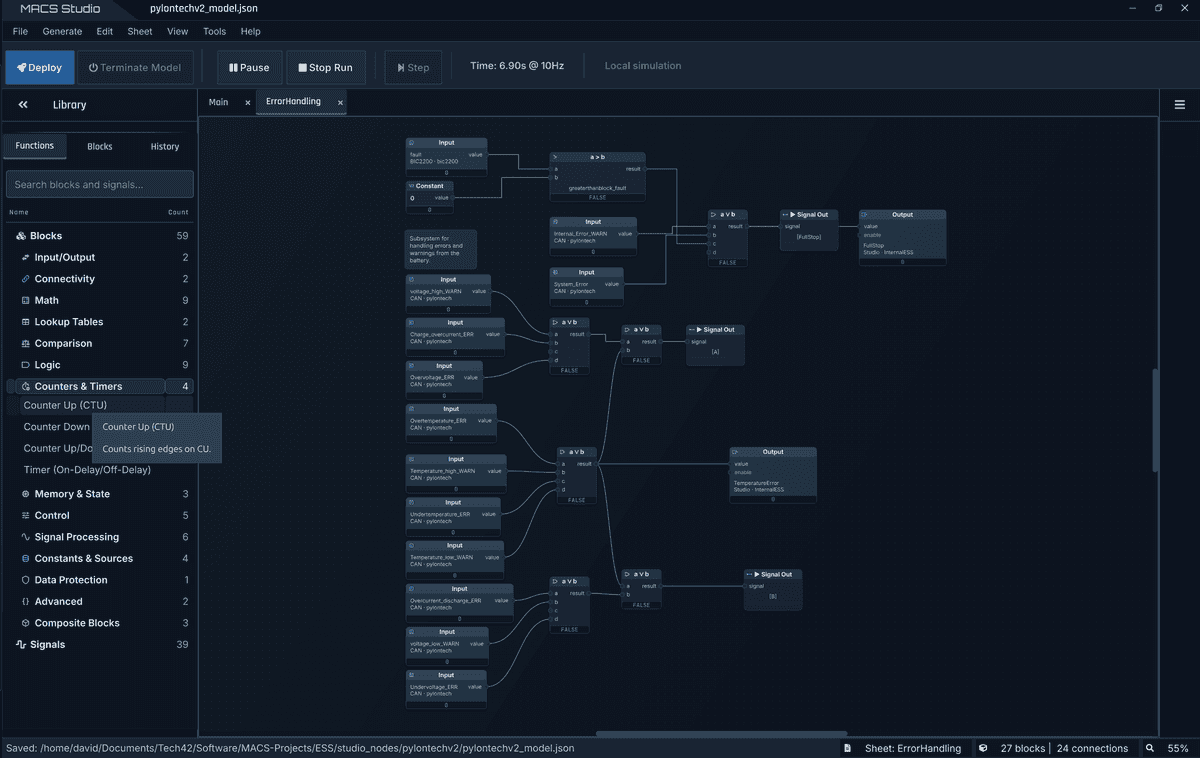
Task: Open the Edit menu
Action: [x=104, y=32]
